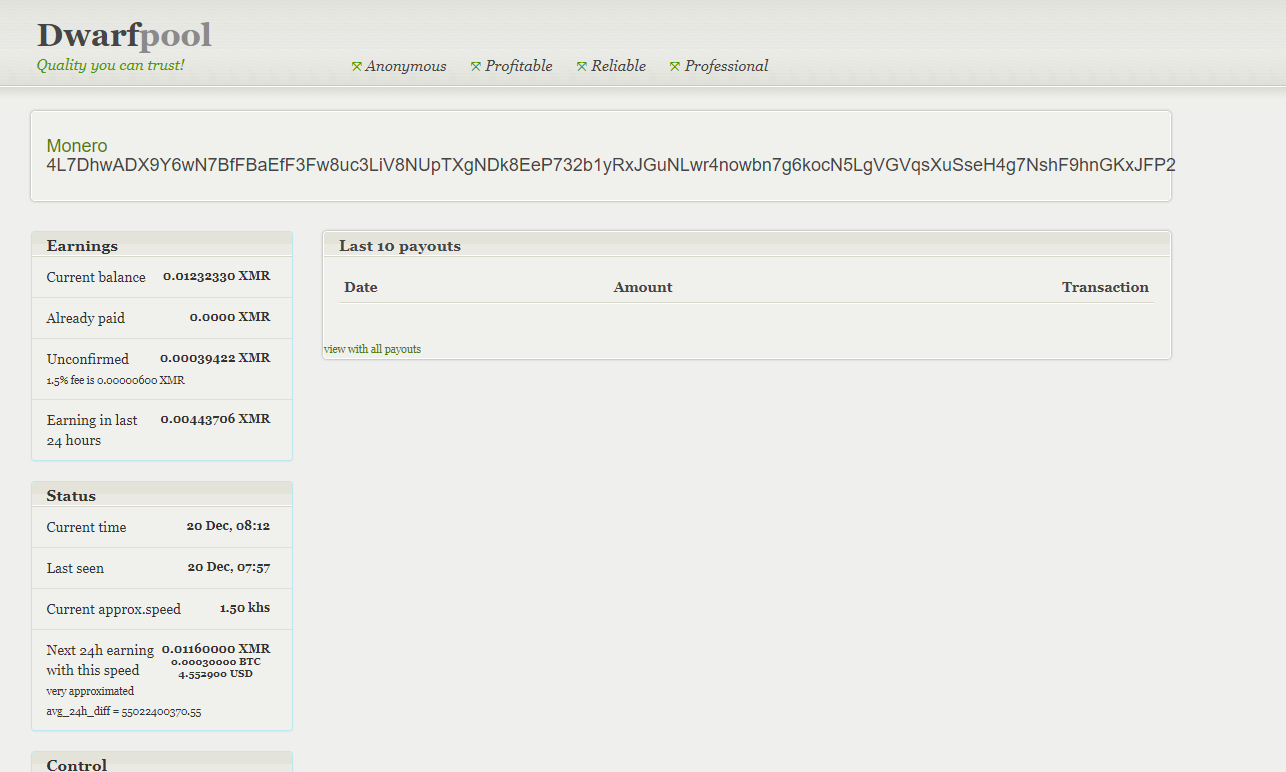Click the Unconfirmed XMR amount
The width and height of the screenshot is (1286, 772).
(x=215, y=358)
